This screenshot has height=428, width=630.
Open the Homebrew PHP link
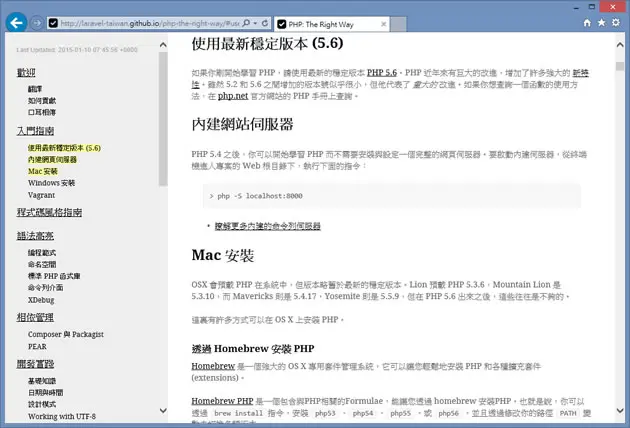[222, 401]
